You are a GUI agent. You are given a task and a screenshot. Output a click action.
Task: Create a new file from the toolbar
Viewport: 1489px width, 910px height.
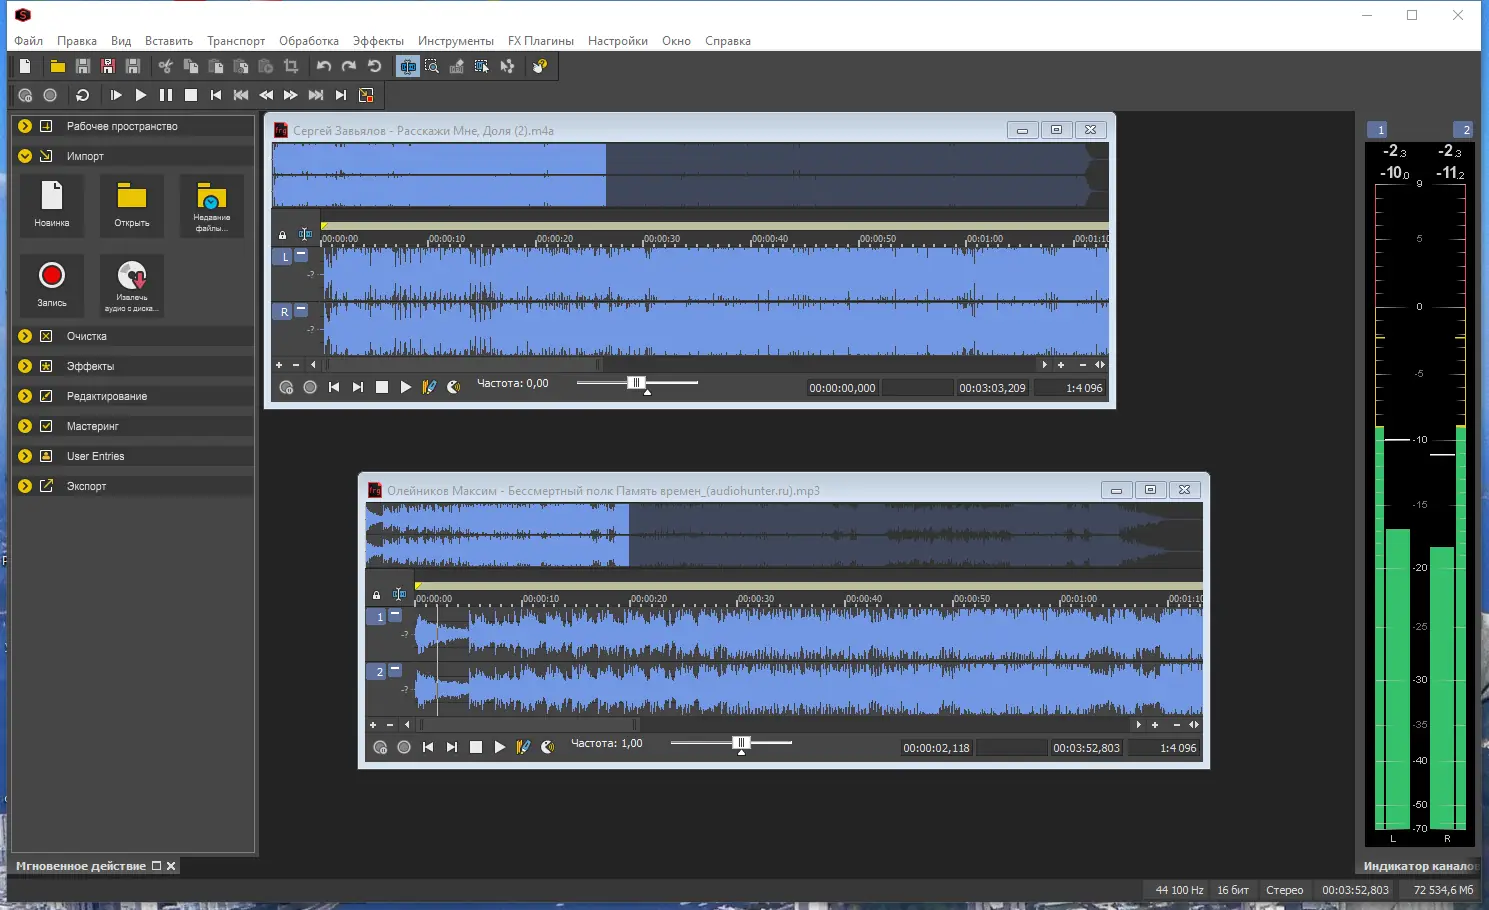tap(25, 66)
